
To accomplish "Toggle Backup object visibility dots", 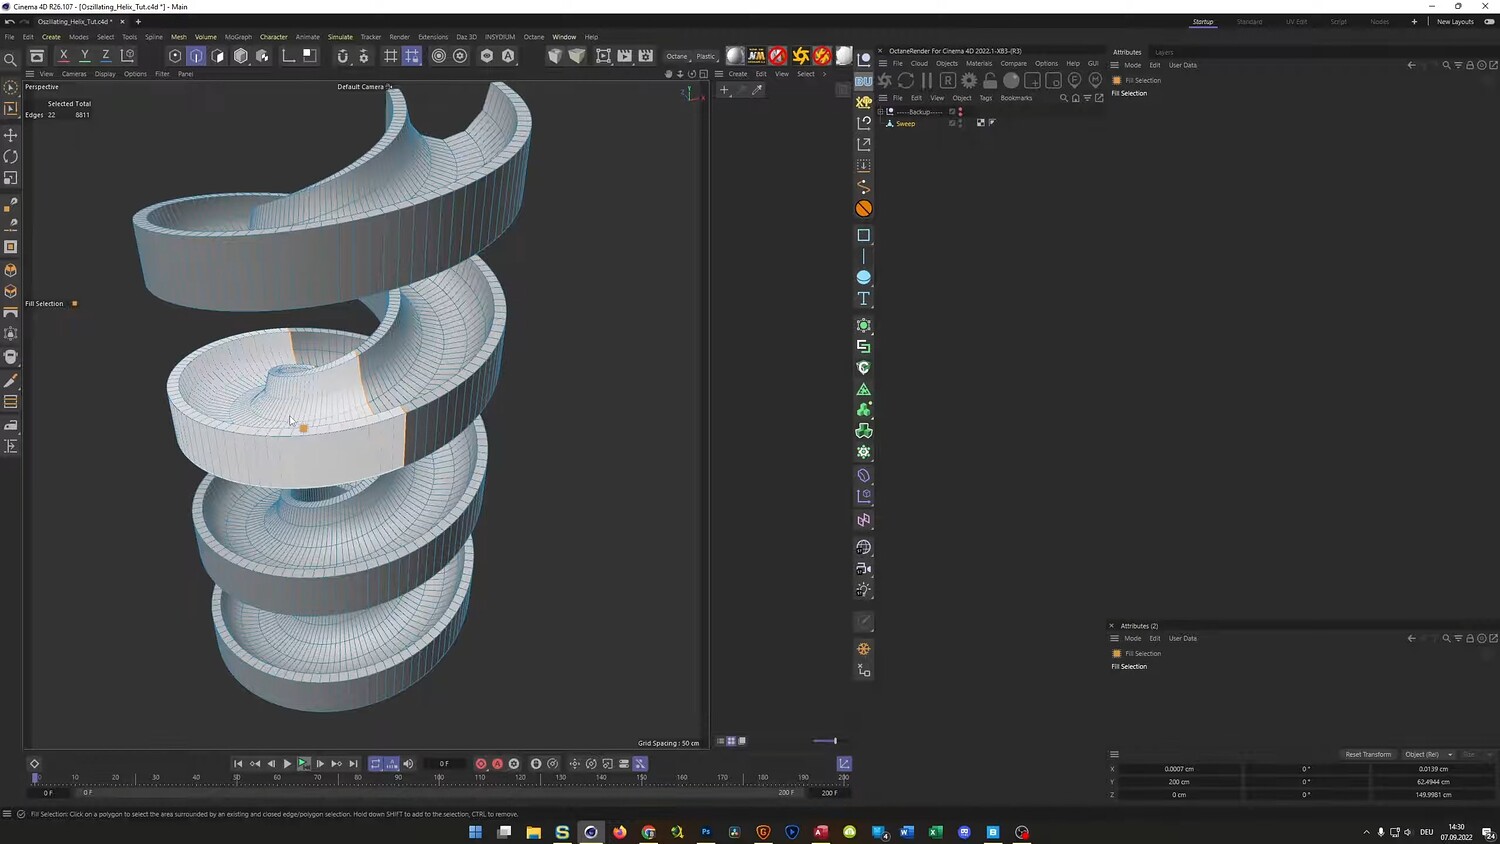I will click(961, 112).
